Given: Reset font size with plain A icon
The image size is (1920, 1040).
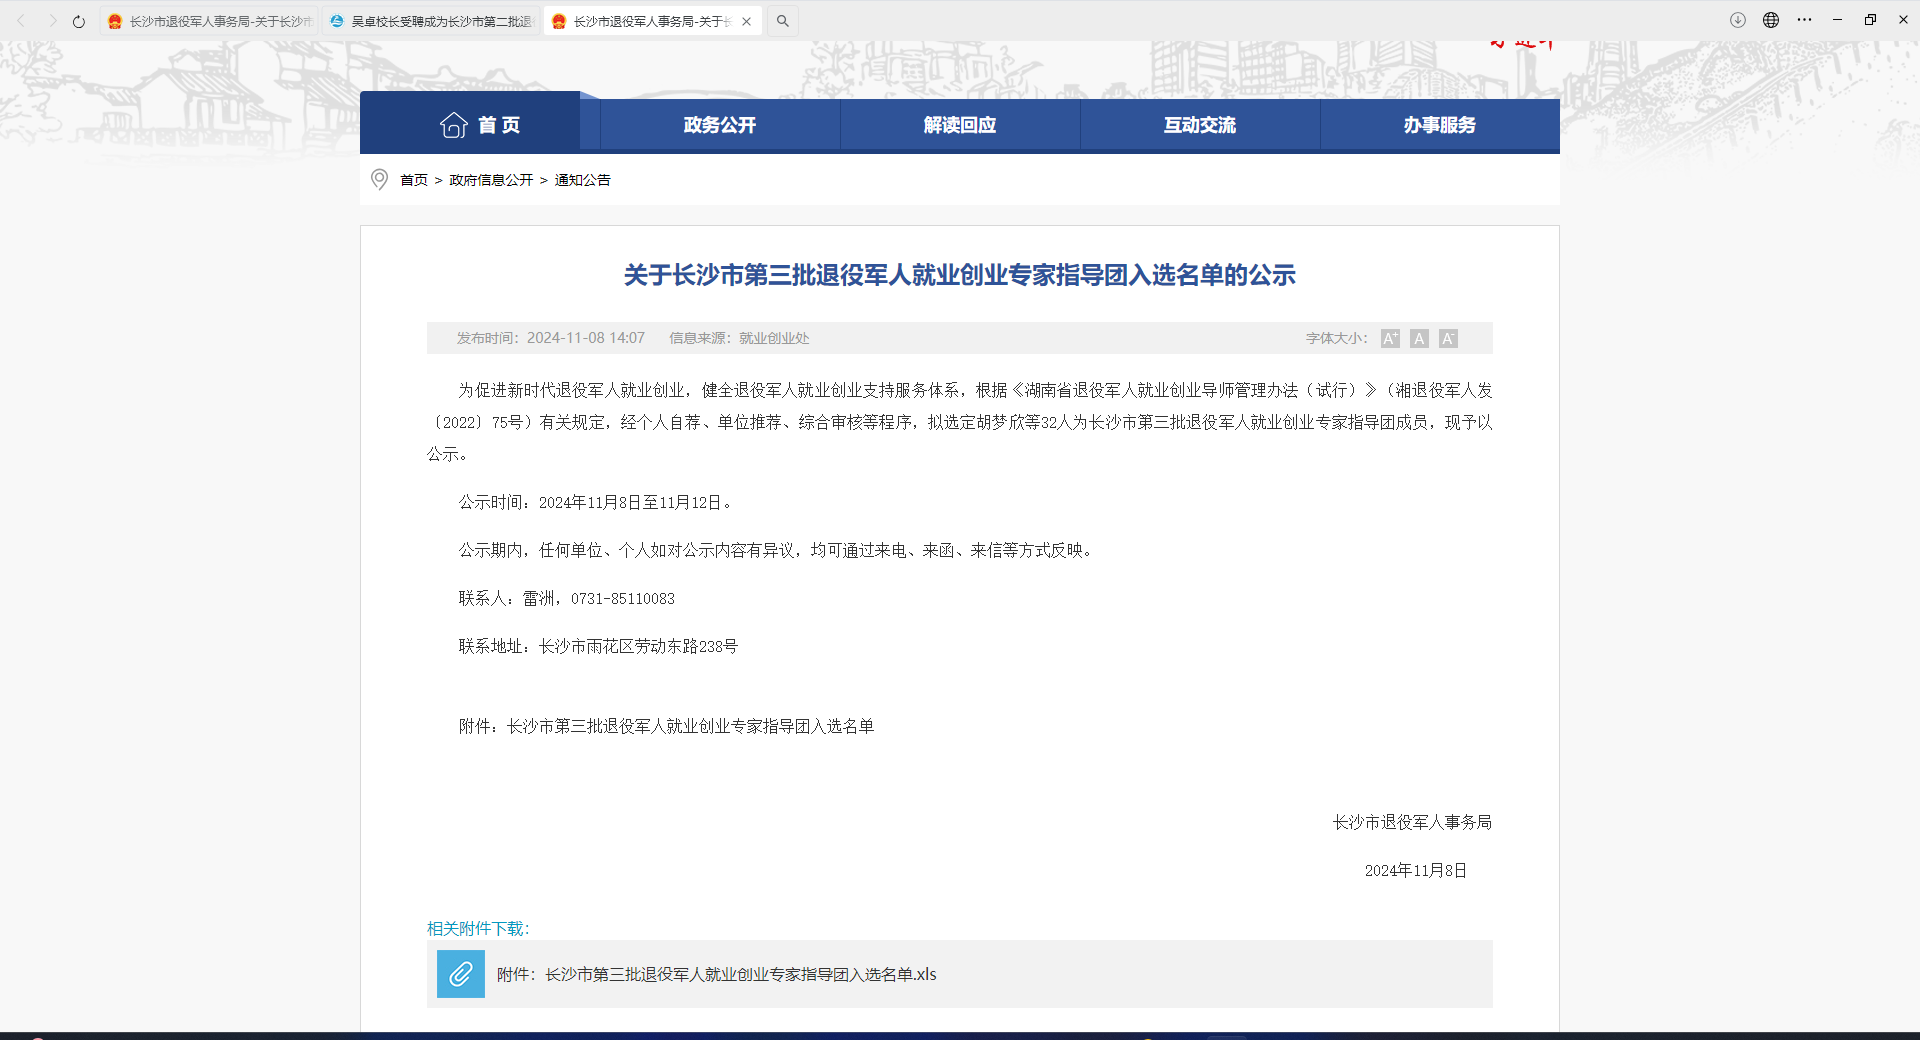Looking at the screenshot, I should point(1419,339).
